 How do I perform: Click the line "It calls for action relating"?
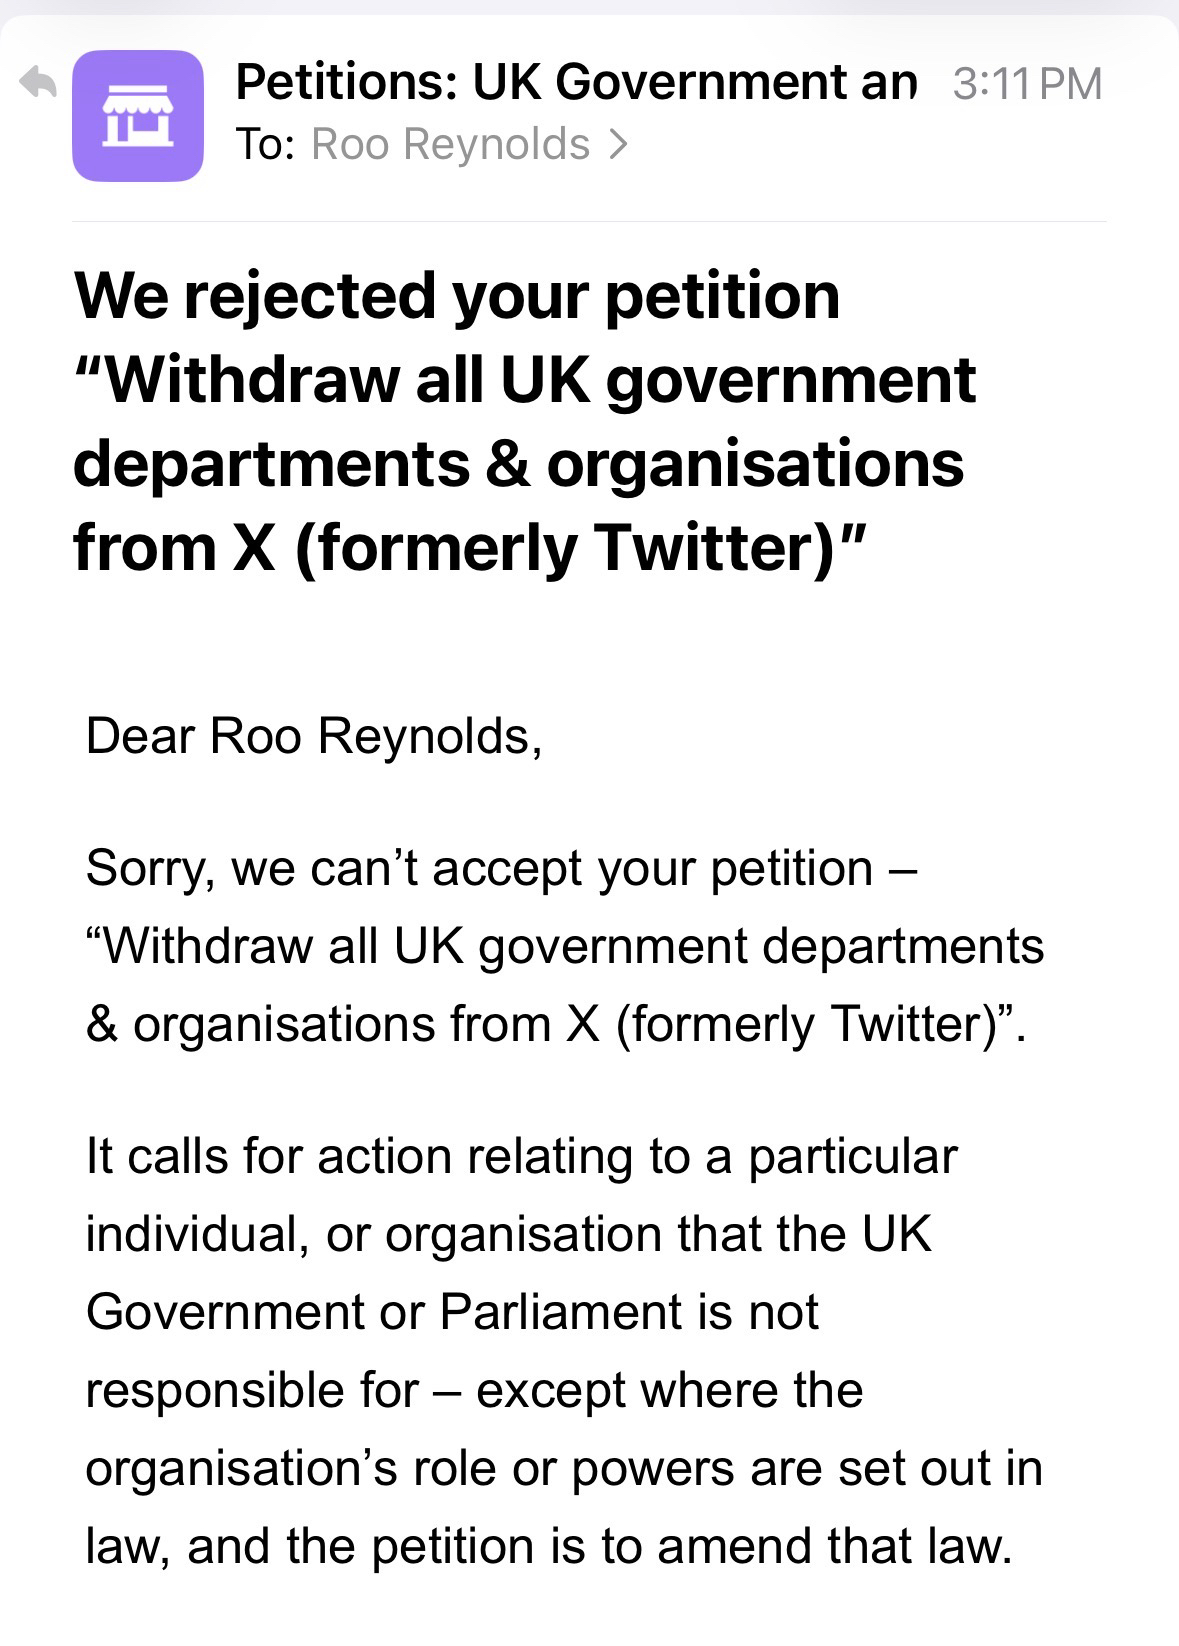(521, 1157)
